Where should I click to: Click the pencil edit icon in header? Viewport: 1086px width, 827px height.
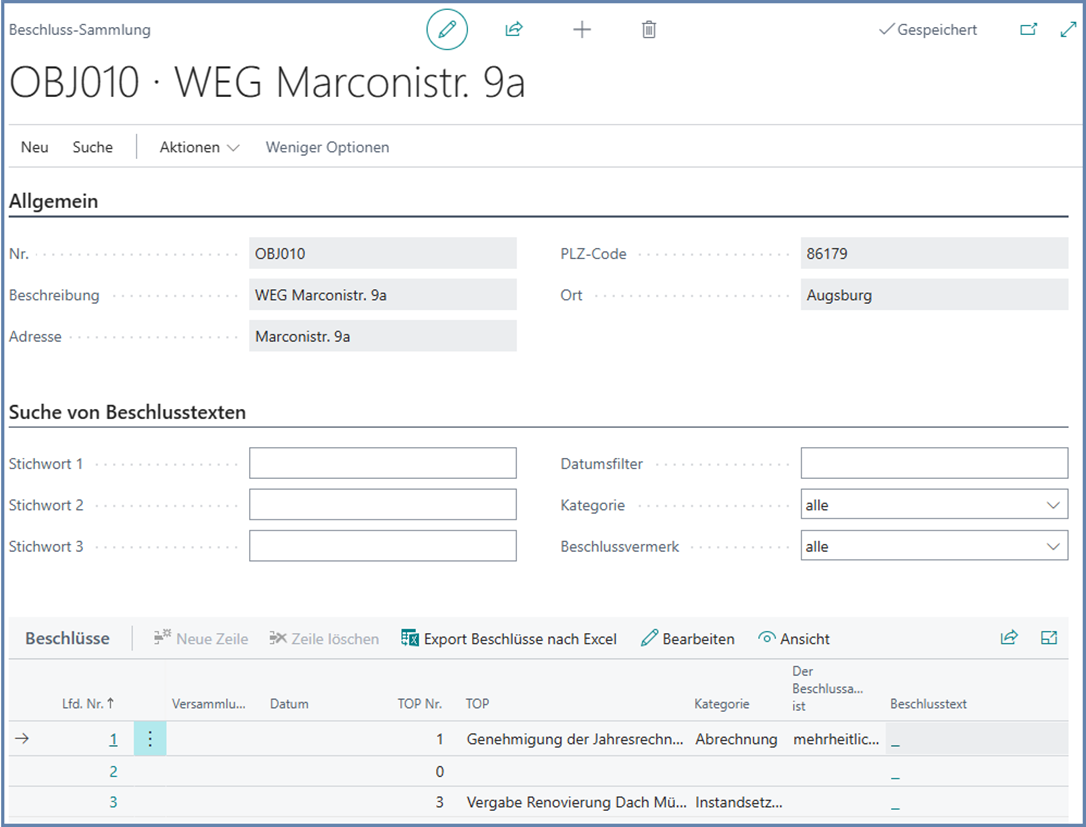(447, 30)
